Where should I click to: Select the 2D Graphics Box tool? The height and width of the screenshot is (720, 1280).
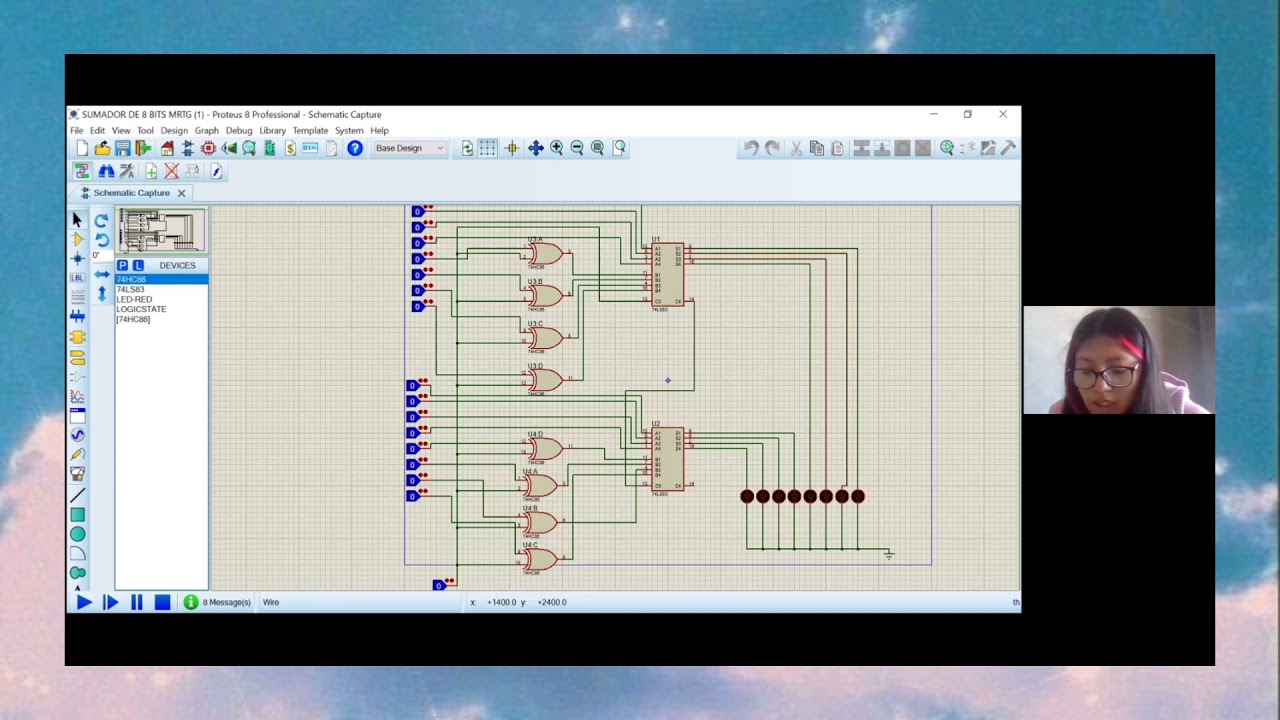pos(77,515)
